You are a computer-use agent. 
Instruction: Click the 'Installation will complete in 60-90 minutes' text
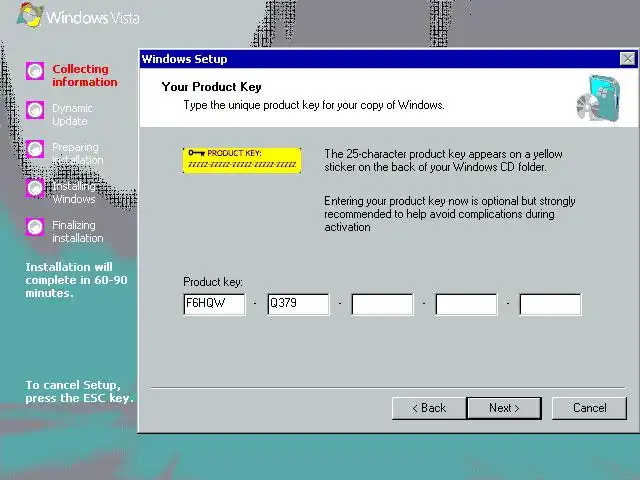pyautogui.click(x=76, y=280)
